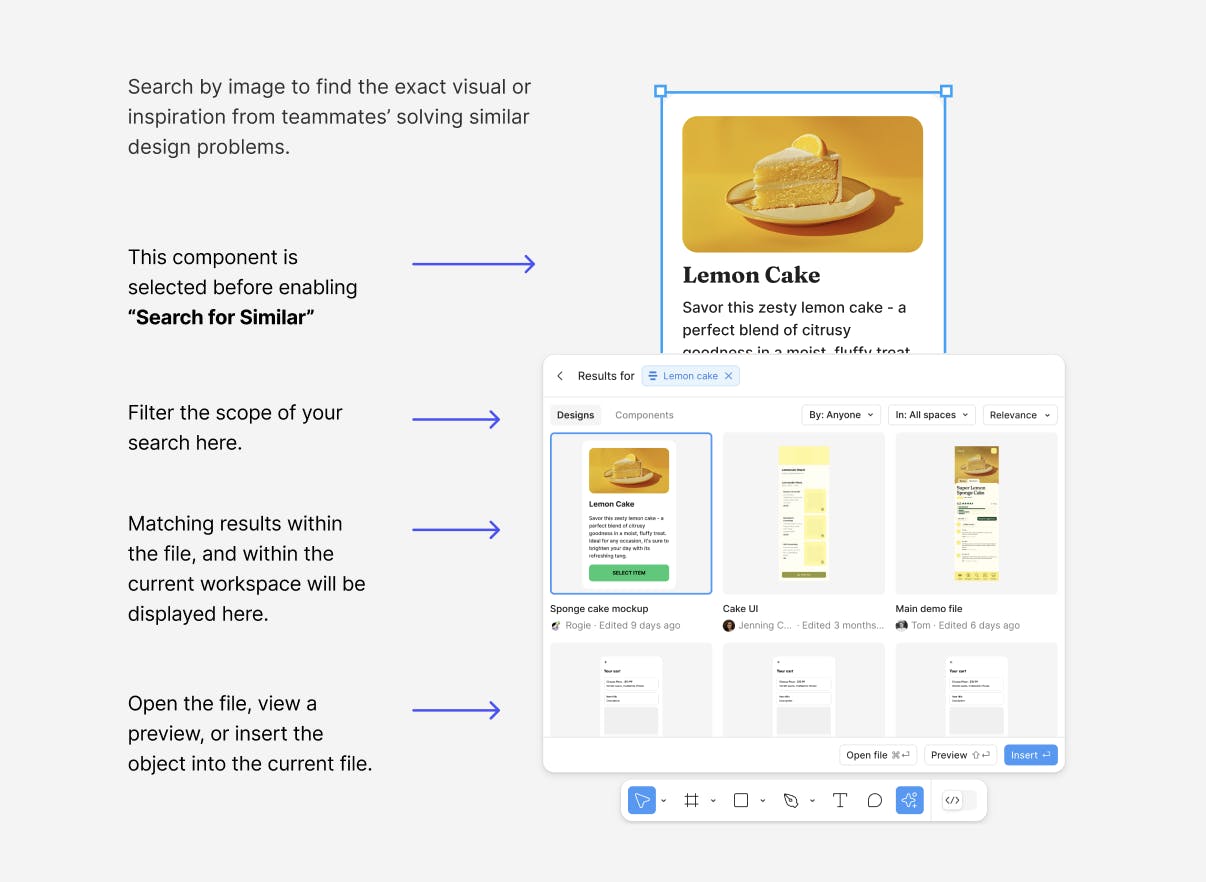The image size is (1206, 882).
Task: Select the Text tool
Action: click(x=840, y=800)
